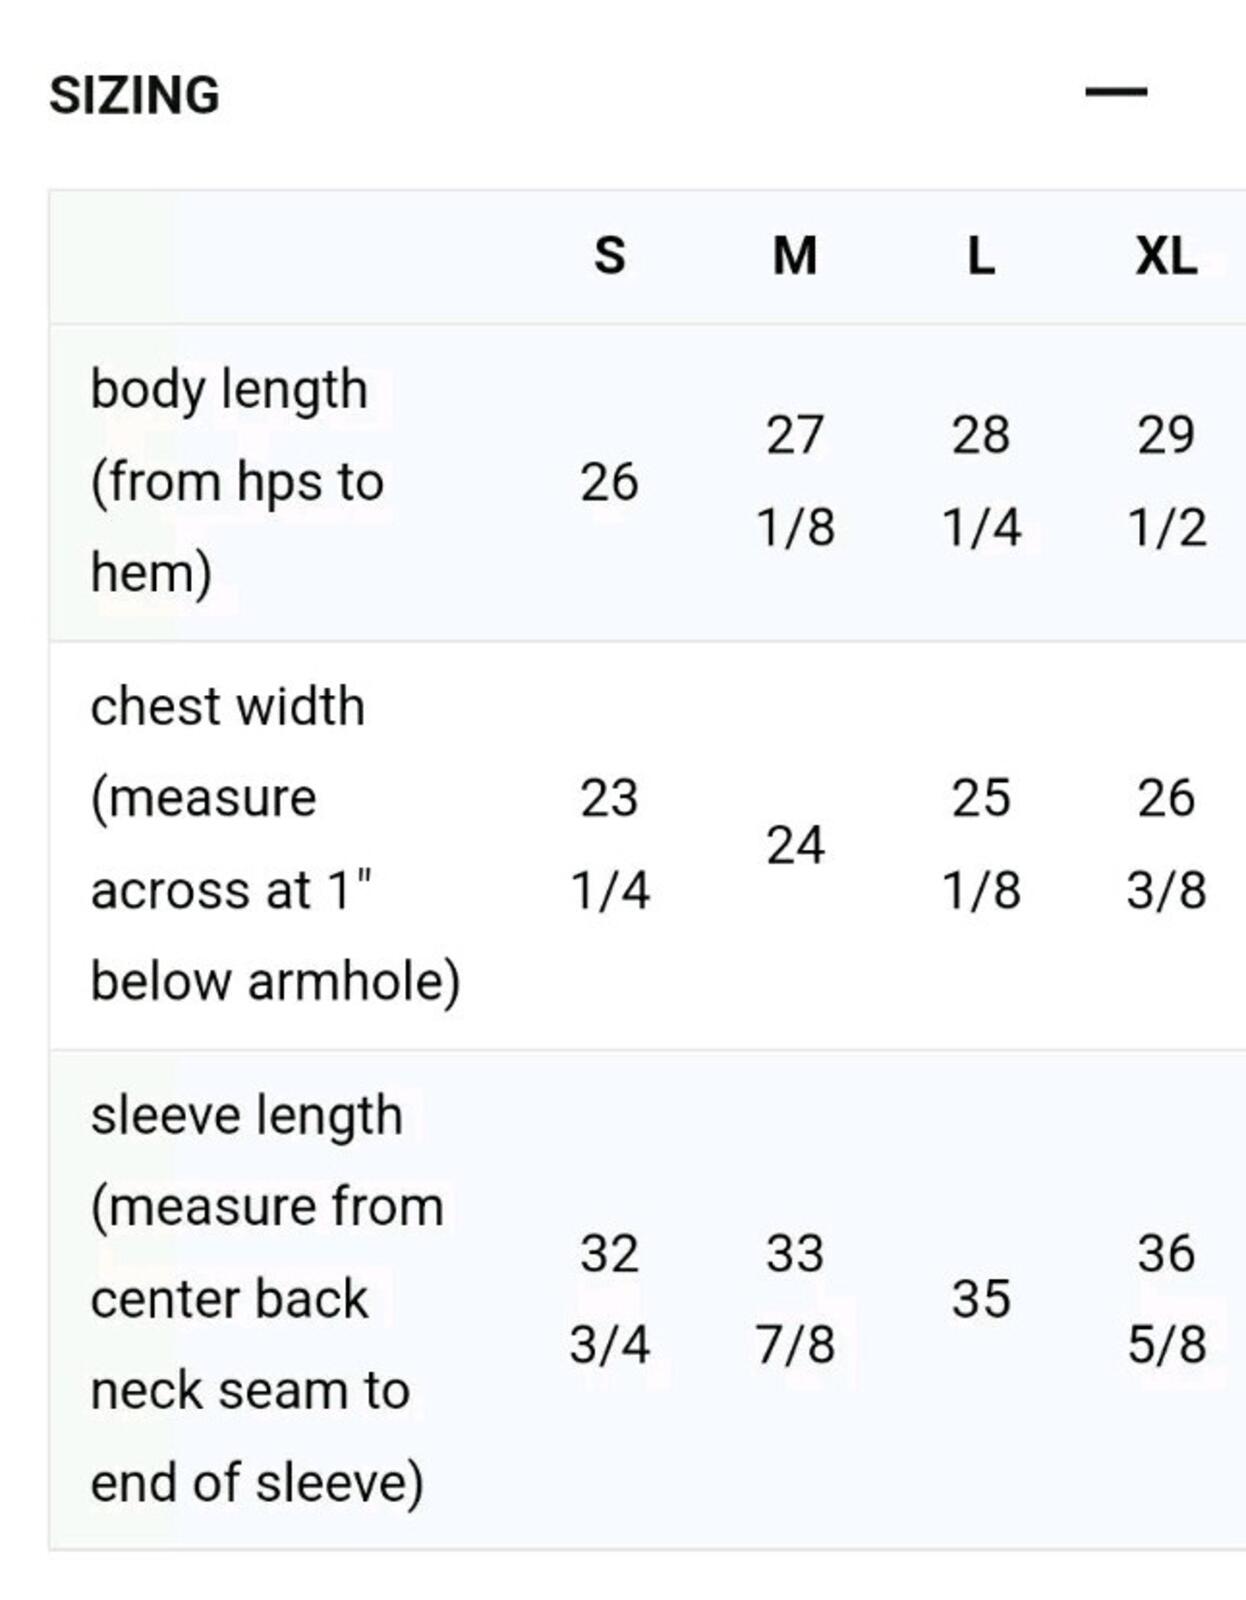
Task: Click the body length row label
Action: [238, 482]
